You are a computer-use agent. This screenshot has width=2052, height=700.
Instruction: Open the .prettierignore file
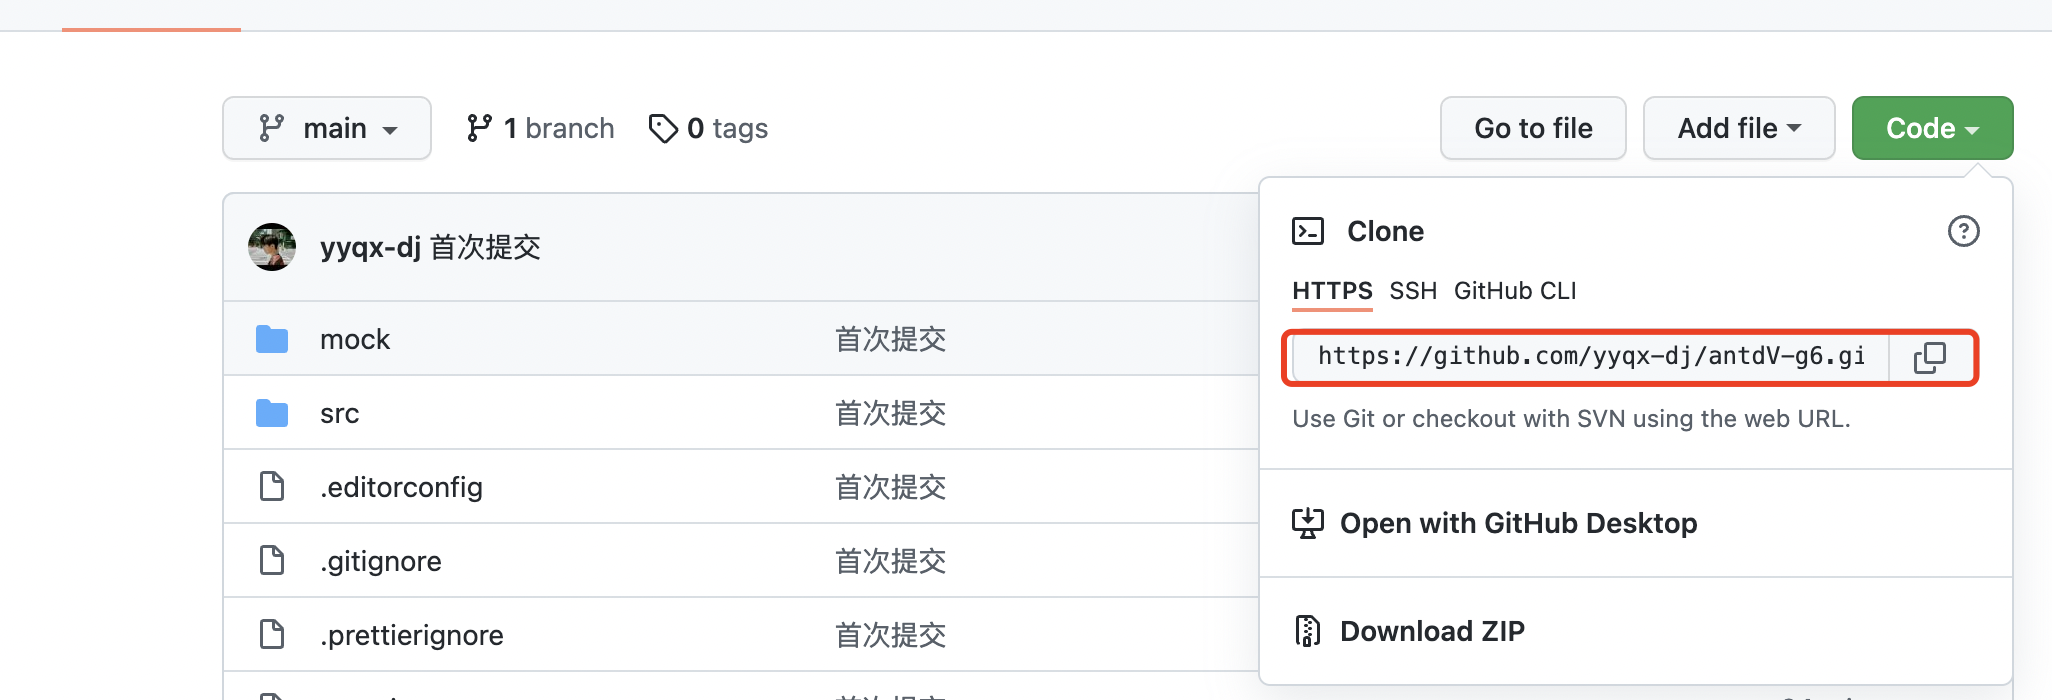412,635
